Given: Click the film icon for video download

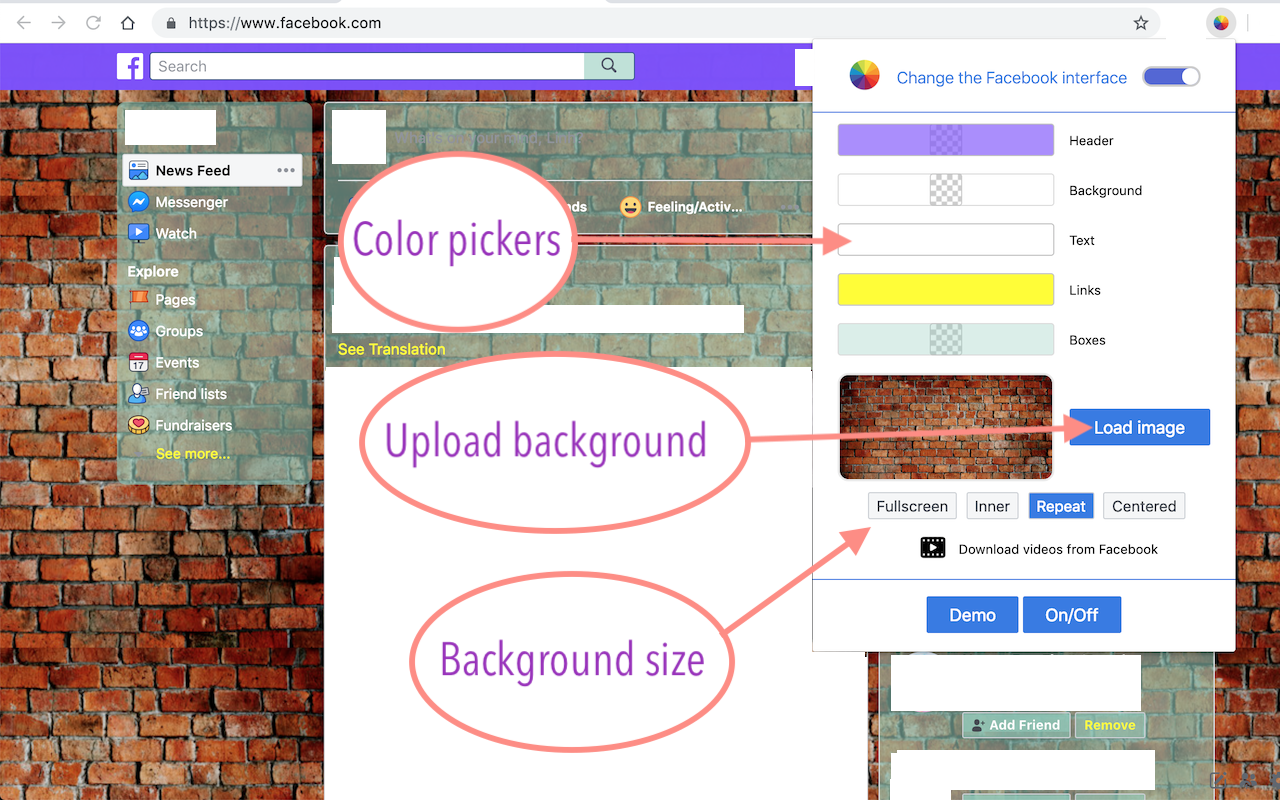Looking at the screenshot, I should (x=933, y=548).
